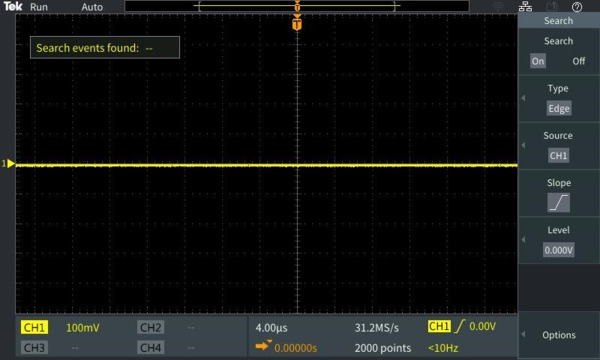Viewport: 600px width, 360px height.
Task: Click the CH1 100mV vertical scale value
Action: (83, 328)
